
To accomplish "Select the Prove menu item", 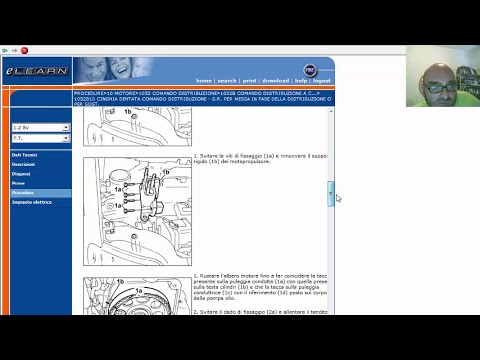I will pyautogui.click(x=18, y=183).
